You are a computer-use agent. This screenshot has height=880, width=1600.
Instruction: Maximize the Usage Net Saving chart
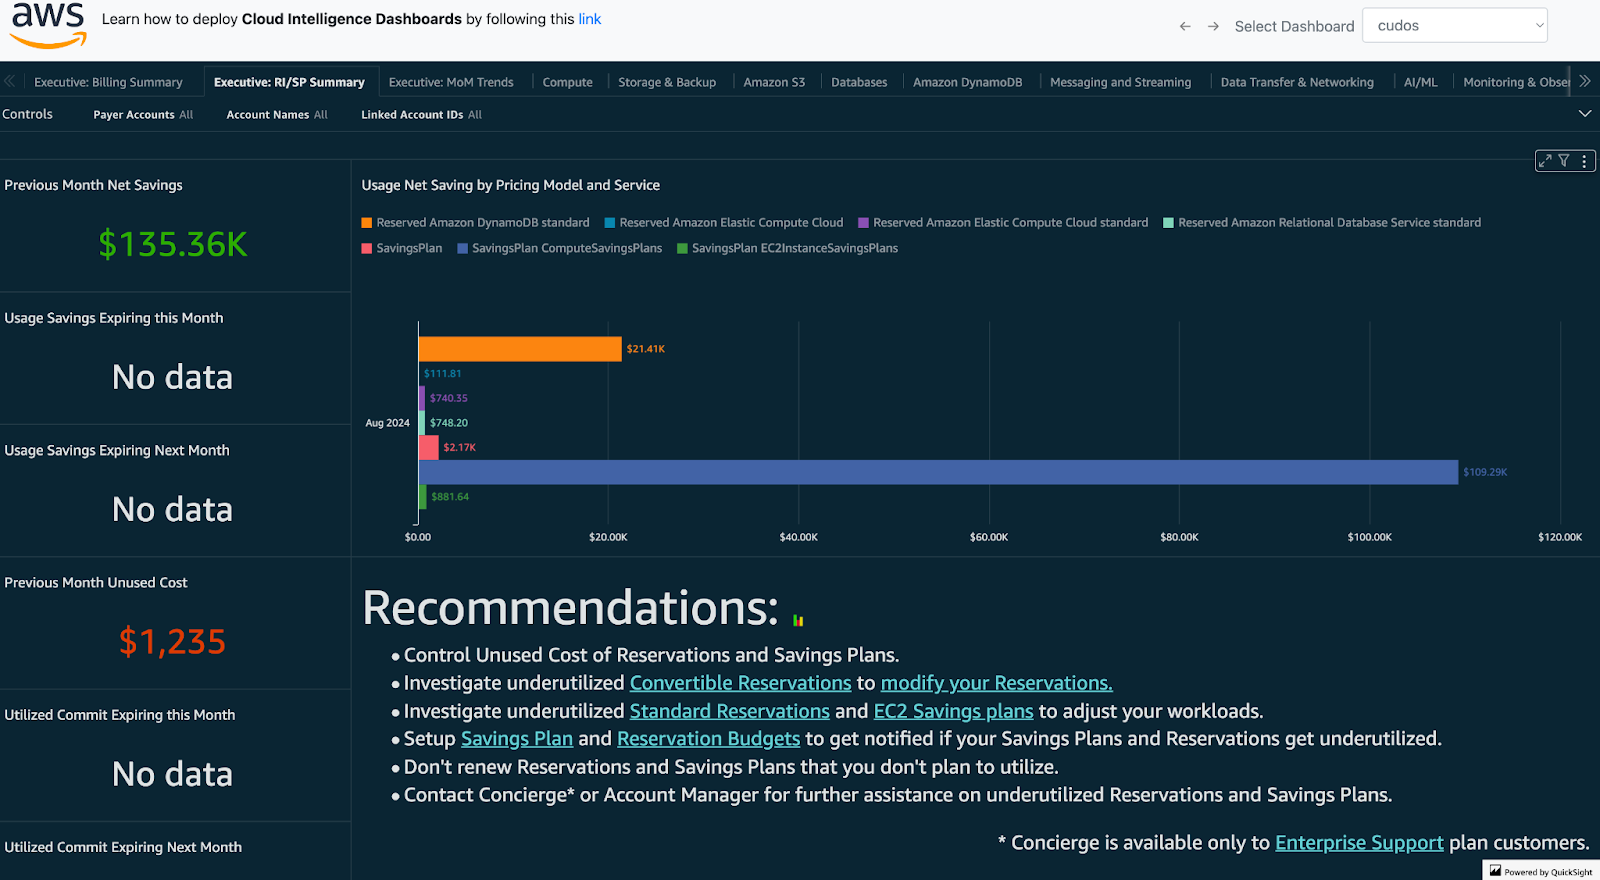tap(1546, 160)
